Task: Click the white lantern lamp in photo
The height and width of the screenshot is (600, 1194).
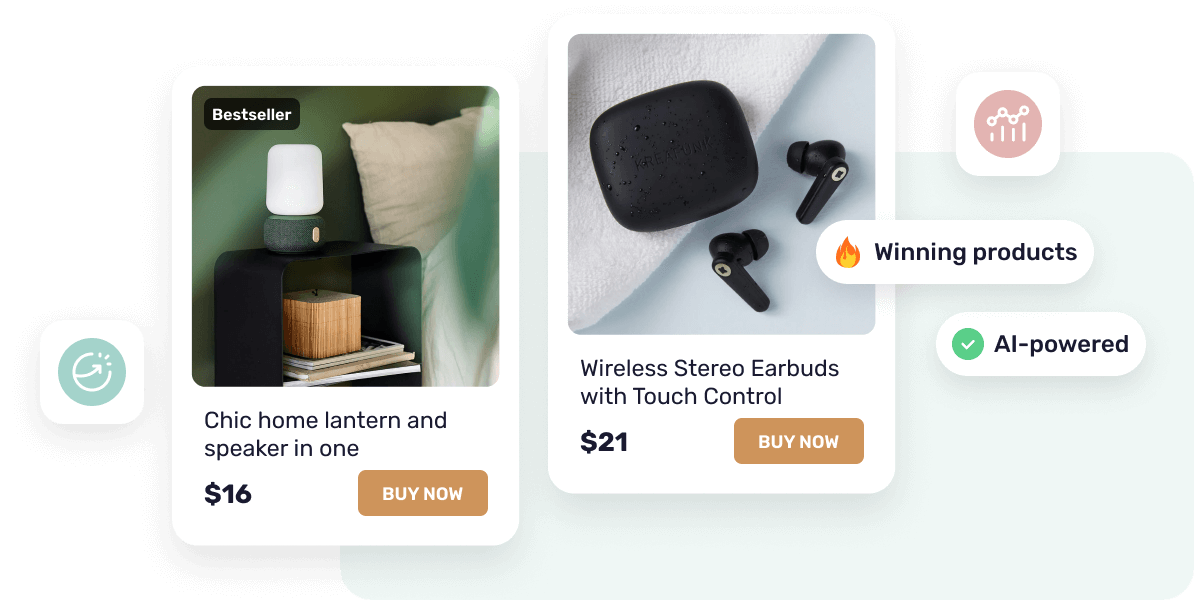Action: pyautogui.click(x=294, y=181)
